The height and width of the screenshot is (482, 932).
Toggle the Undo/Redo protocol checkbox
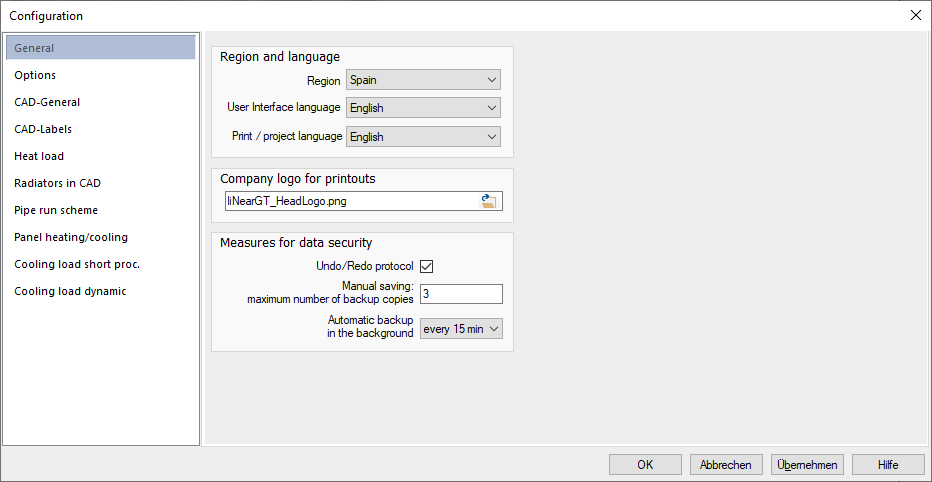click(x=426, y=266)
